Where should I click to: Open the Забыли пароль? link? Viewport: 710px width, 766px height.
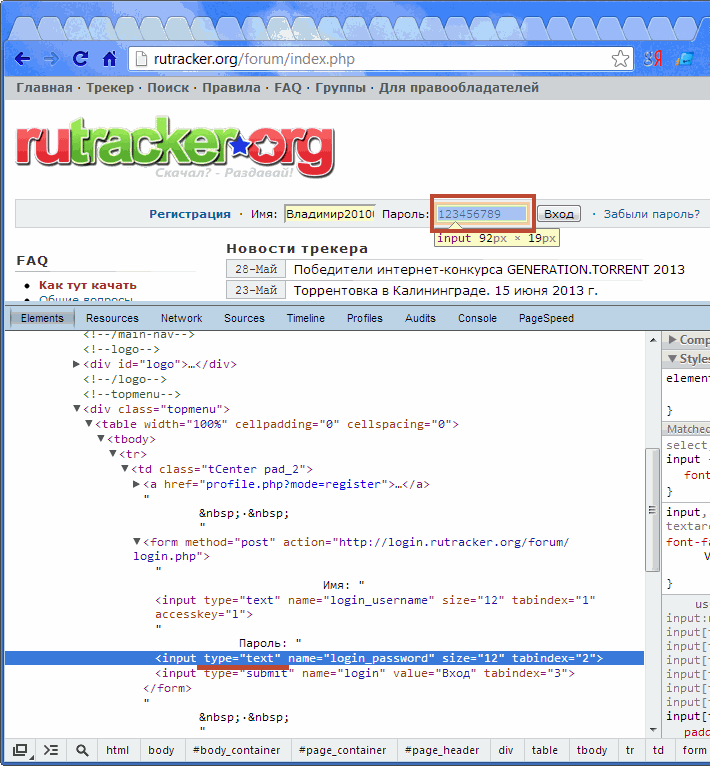tap(651, 214)
